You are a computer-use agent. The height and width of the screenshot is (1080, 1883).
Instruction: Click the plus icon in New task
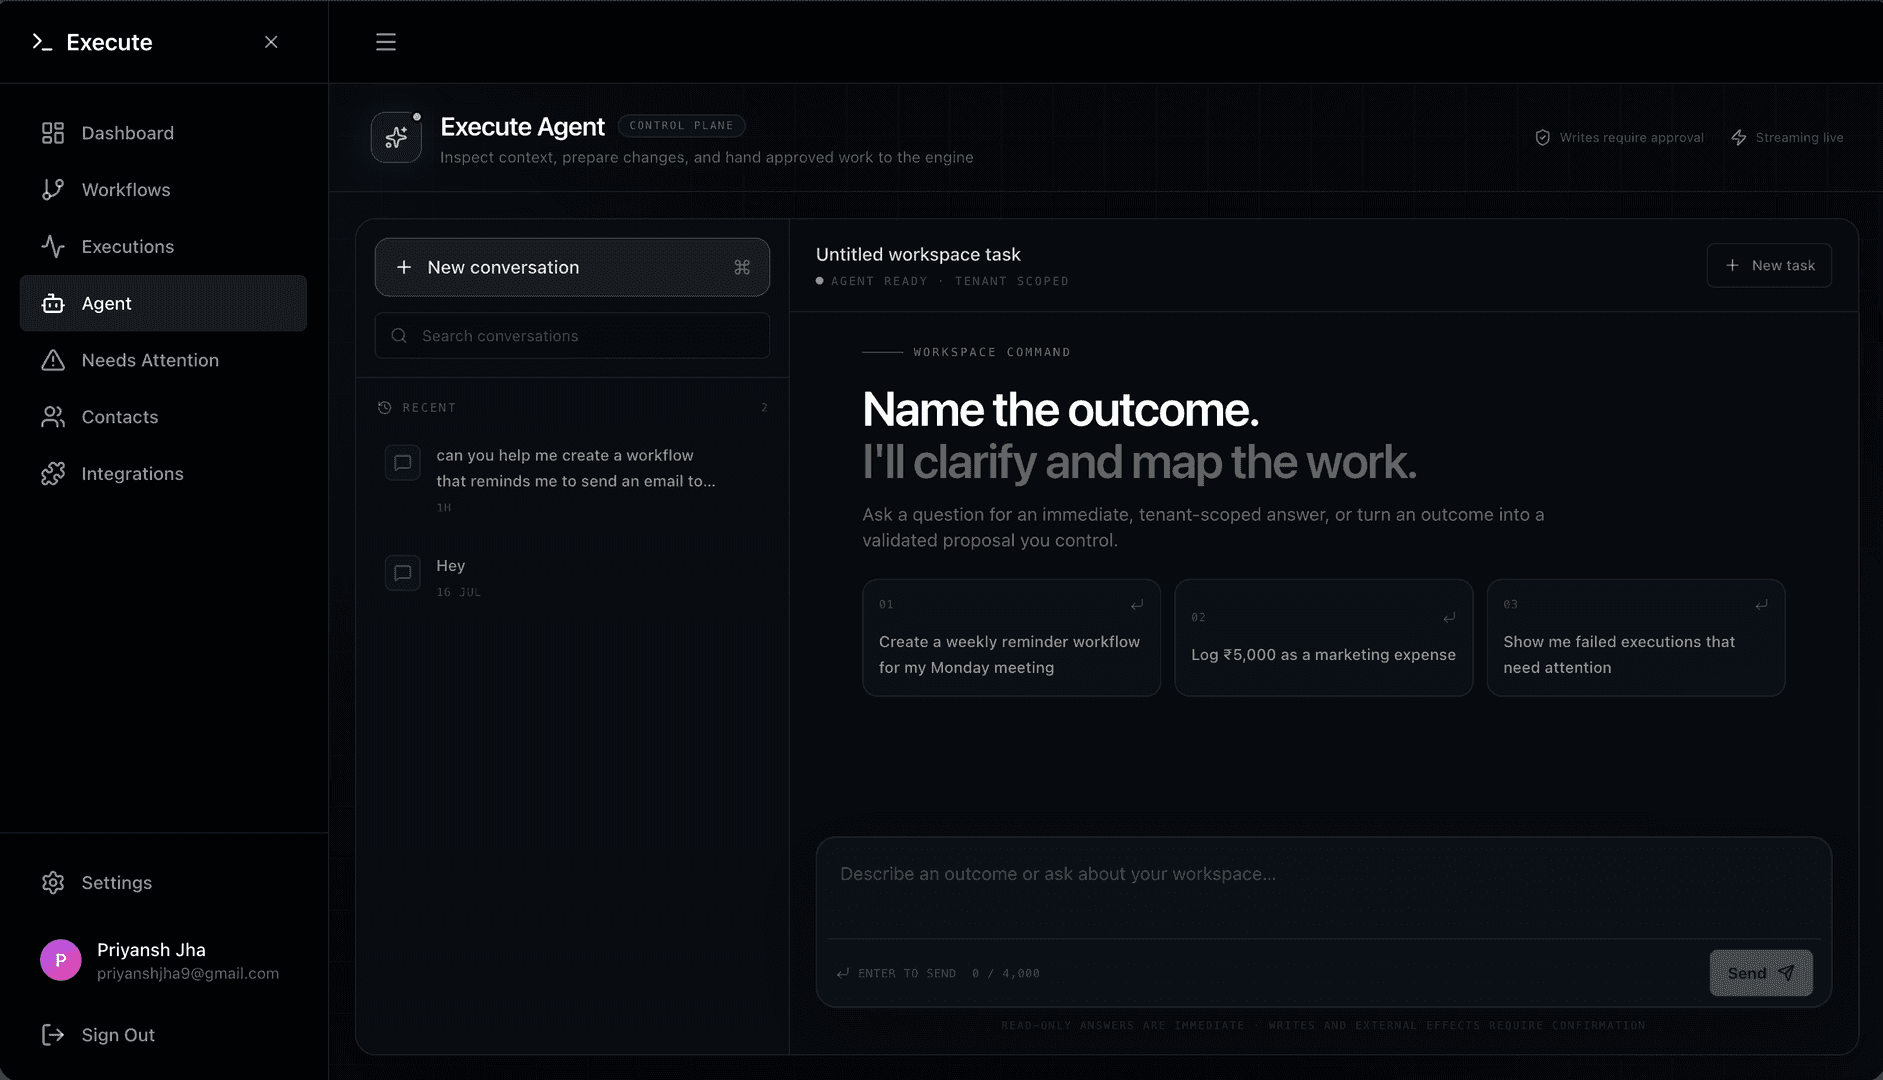click(x=1733, y=265)
